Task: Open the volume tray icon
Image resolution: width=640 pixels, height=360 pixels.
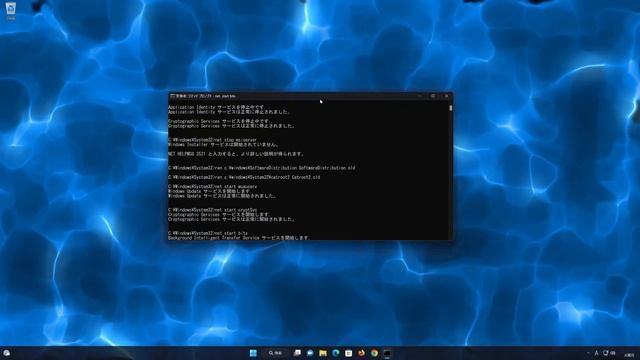Action: (x=613, y=353)
